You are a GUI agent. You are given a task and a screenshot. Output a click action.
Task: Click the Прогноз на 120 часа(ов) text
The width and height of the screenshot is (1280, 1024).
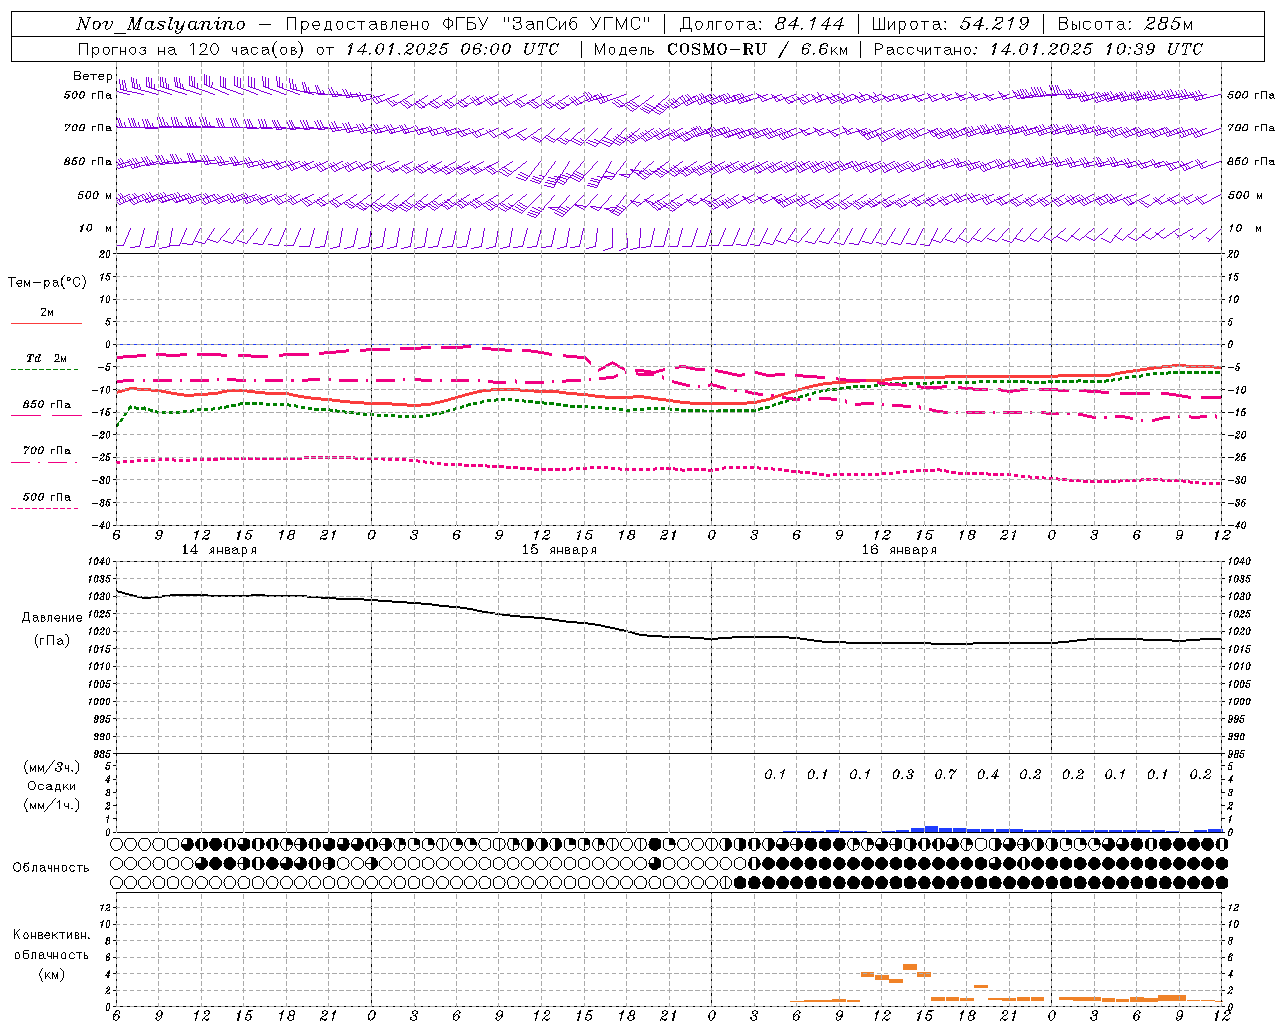[192, 49]
